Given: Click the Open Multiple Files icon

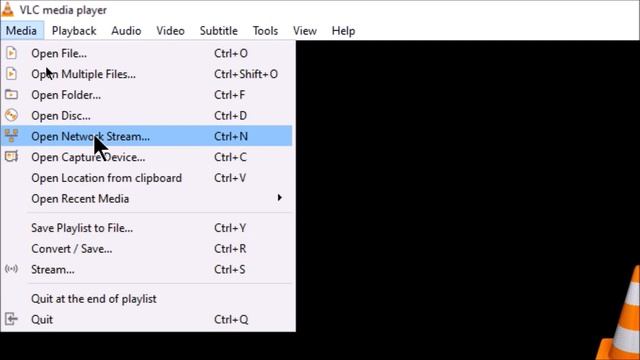Looking at the screenshot, I should (11, 74).
